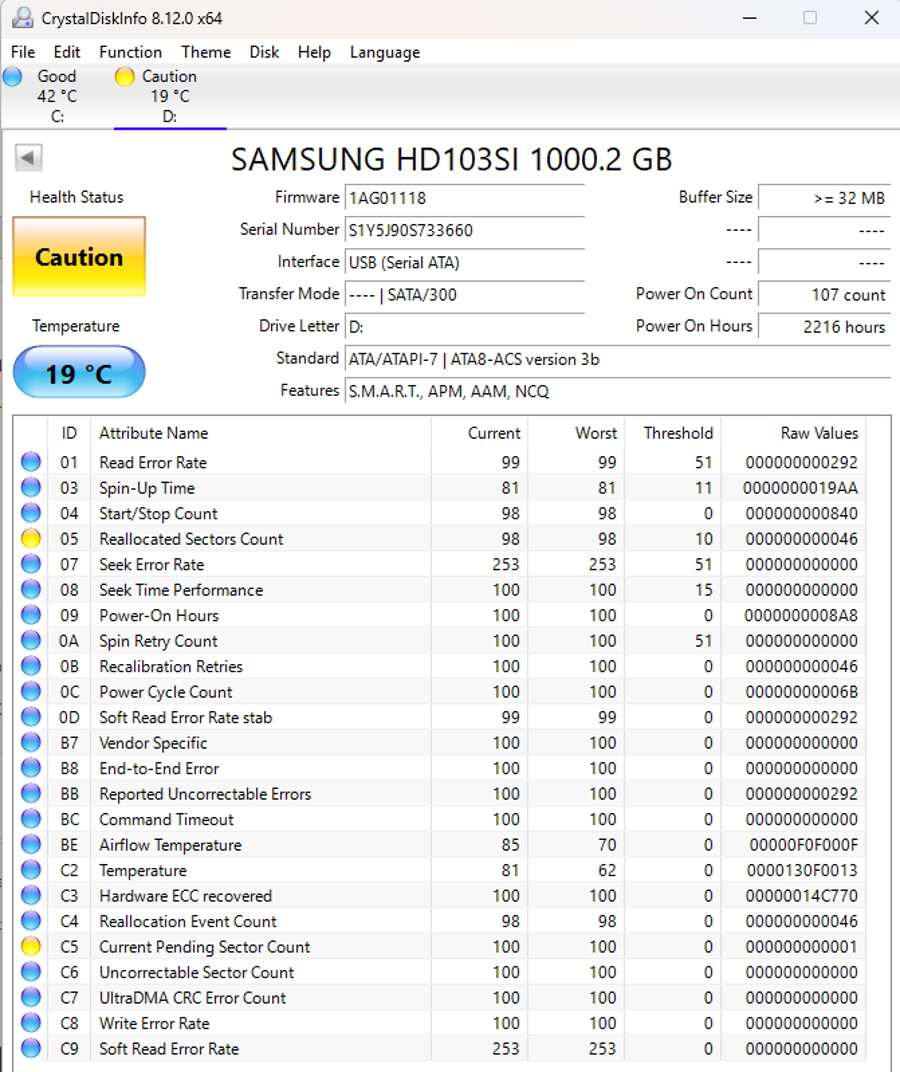Click status orb for Power-On Hours row
Image resolution: width=900 pixels, height=1072 pixels.
click(x=31, y=615)
